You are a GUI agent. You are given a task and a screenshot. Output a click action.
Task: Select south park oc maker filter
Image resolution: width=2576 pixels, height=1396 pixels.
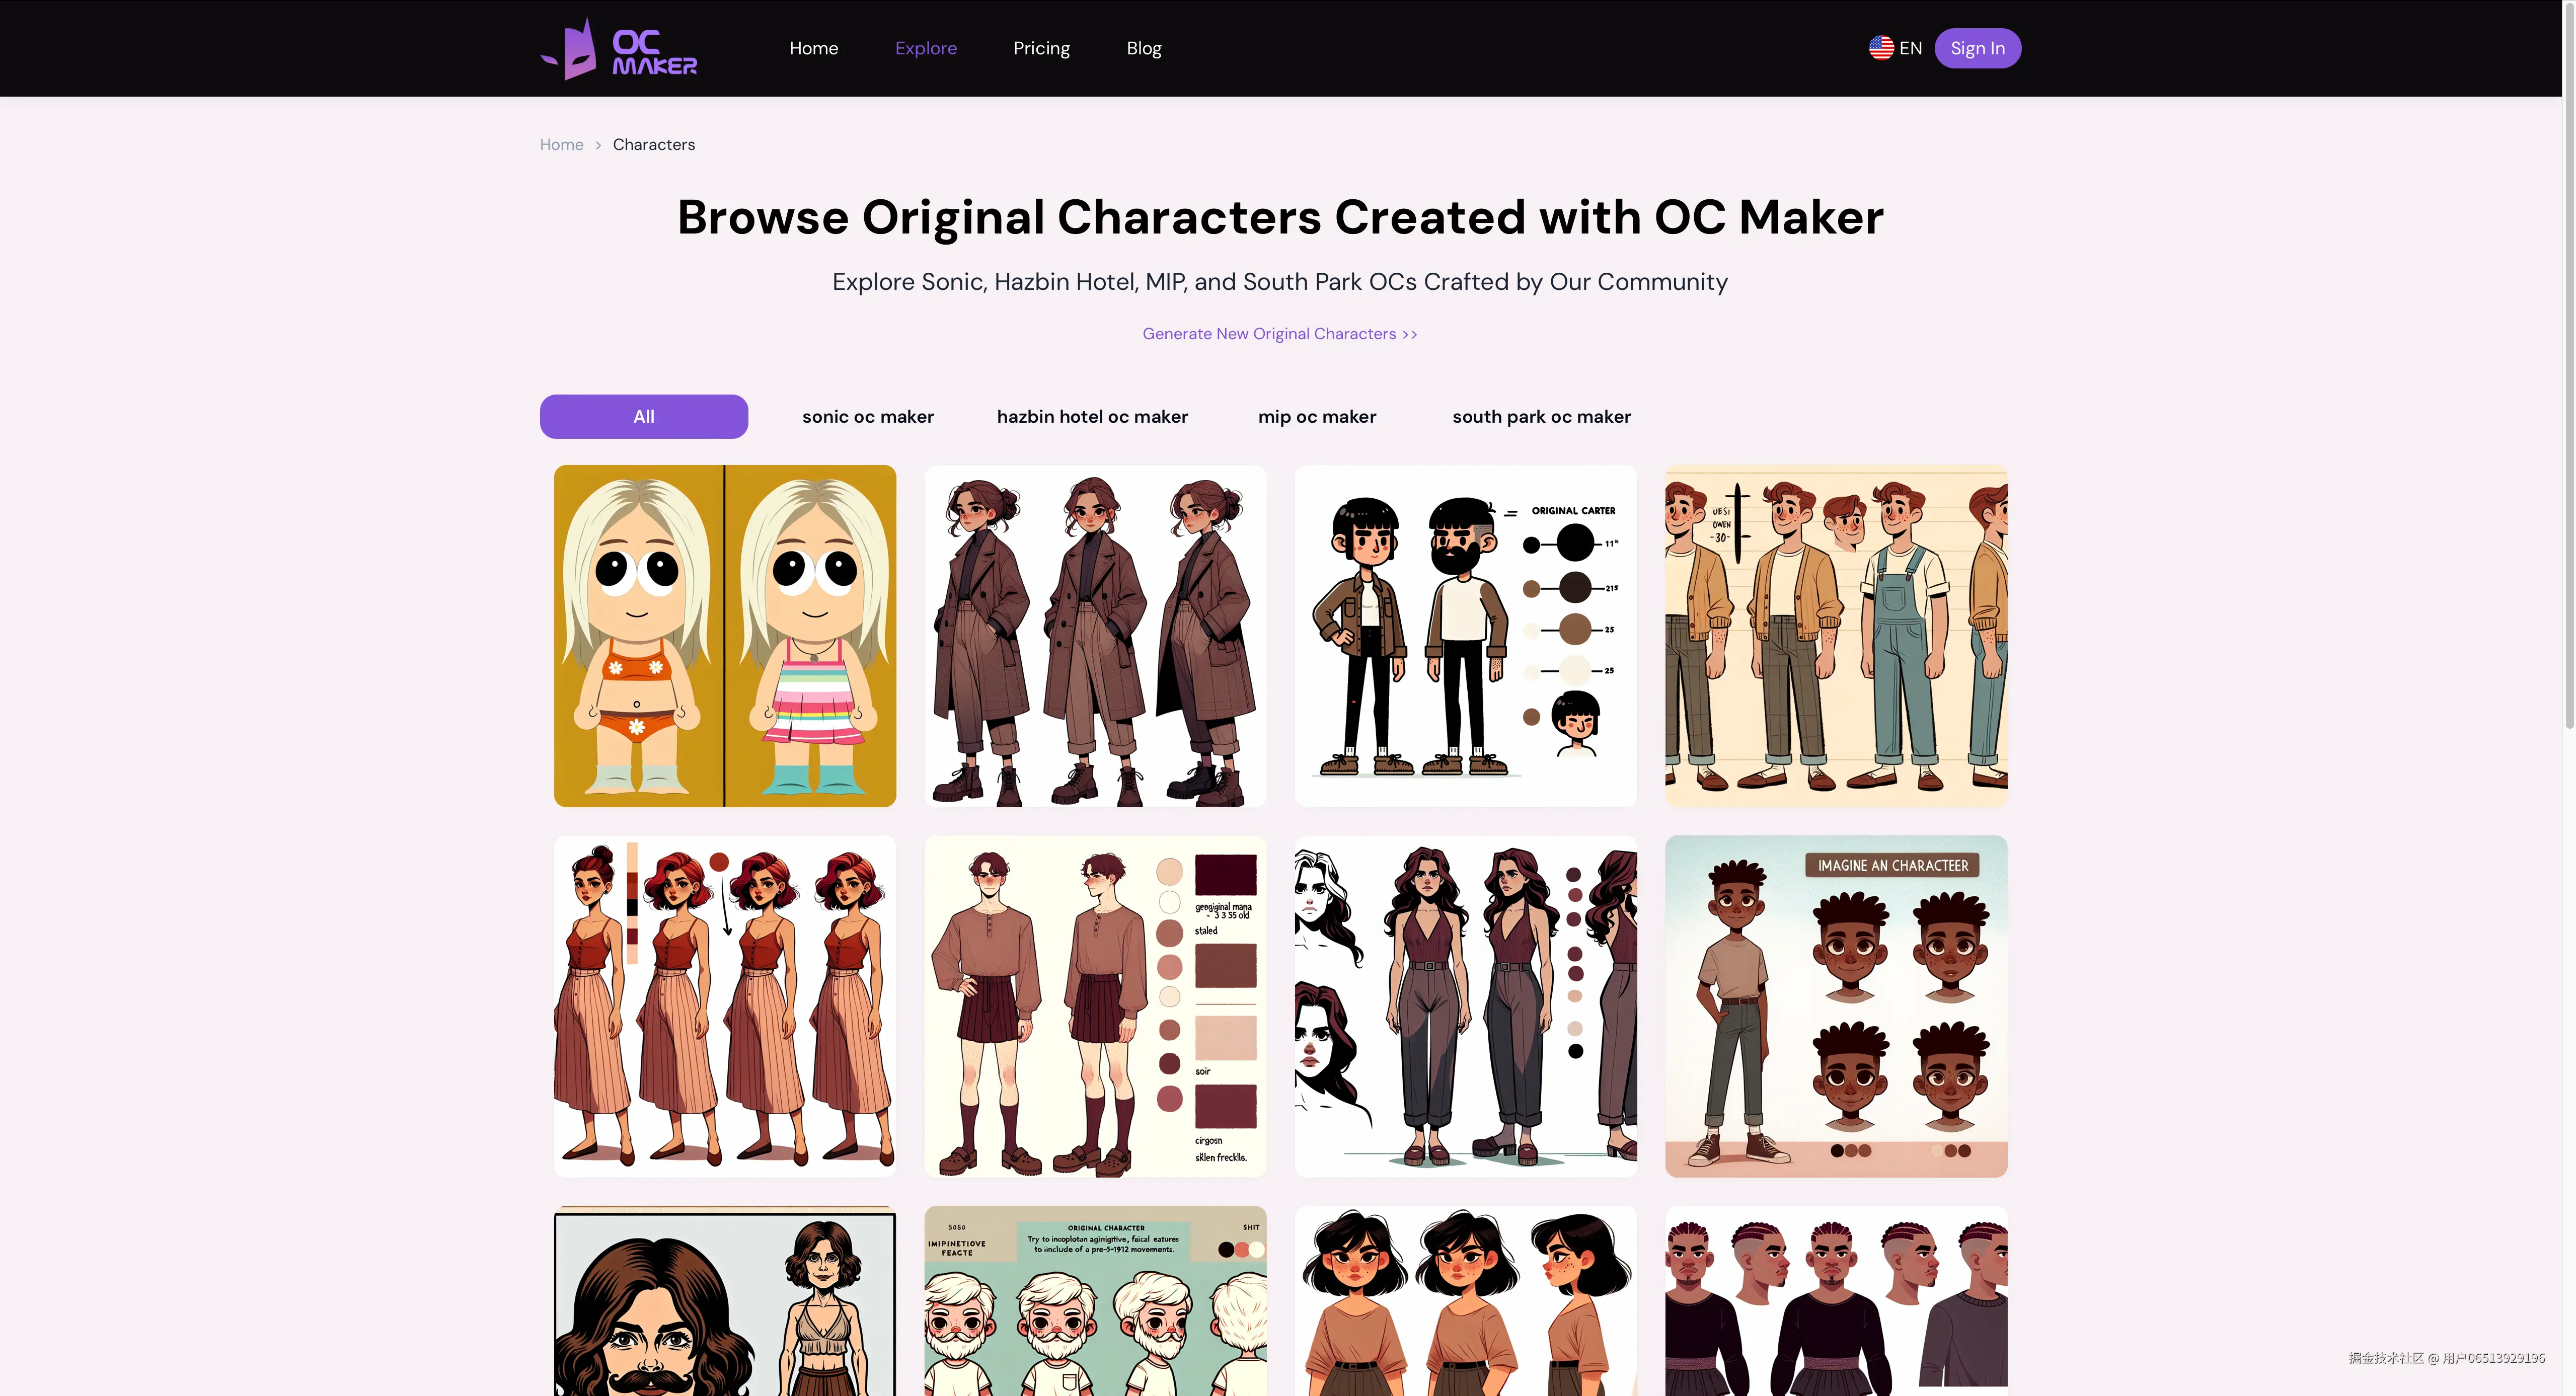point(1540,416)
